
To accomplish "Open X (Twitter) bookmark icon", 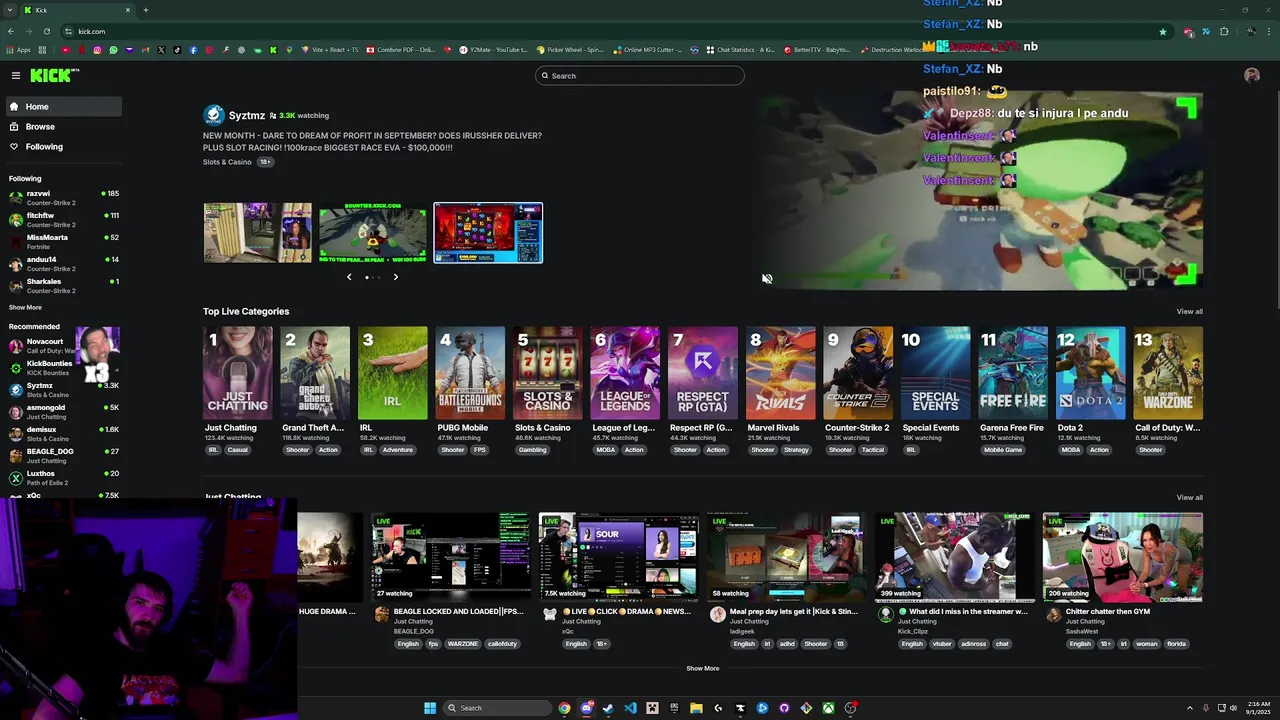I will pyautogui.click(x=161, y=50).
